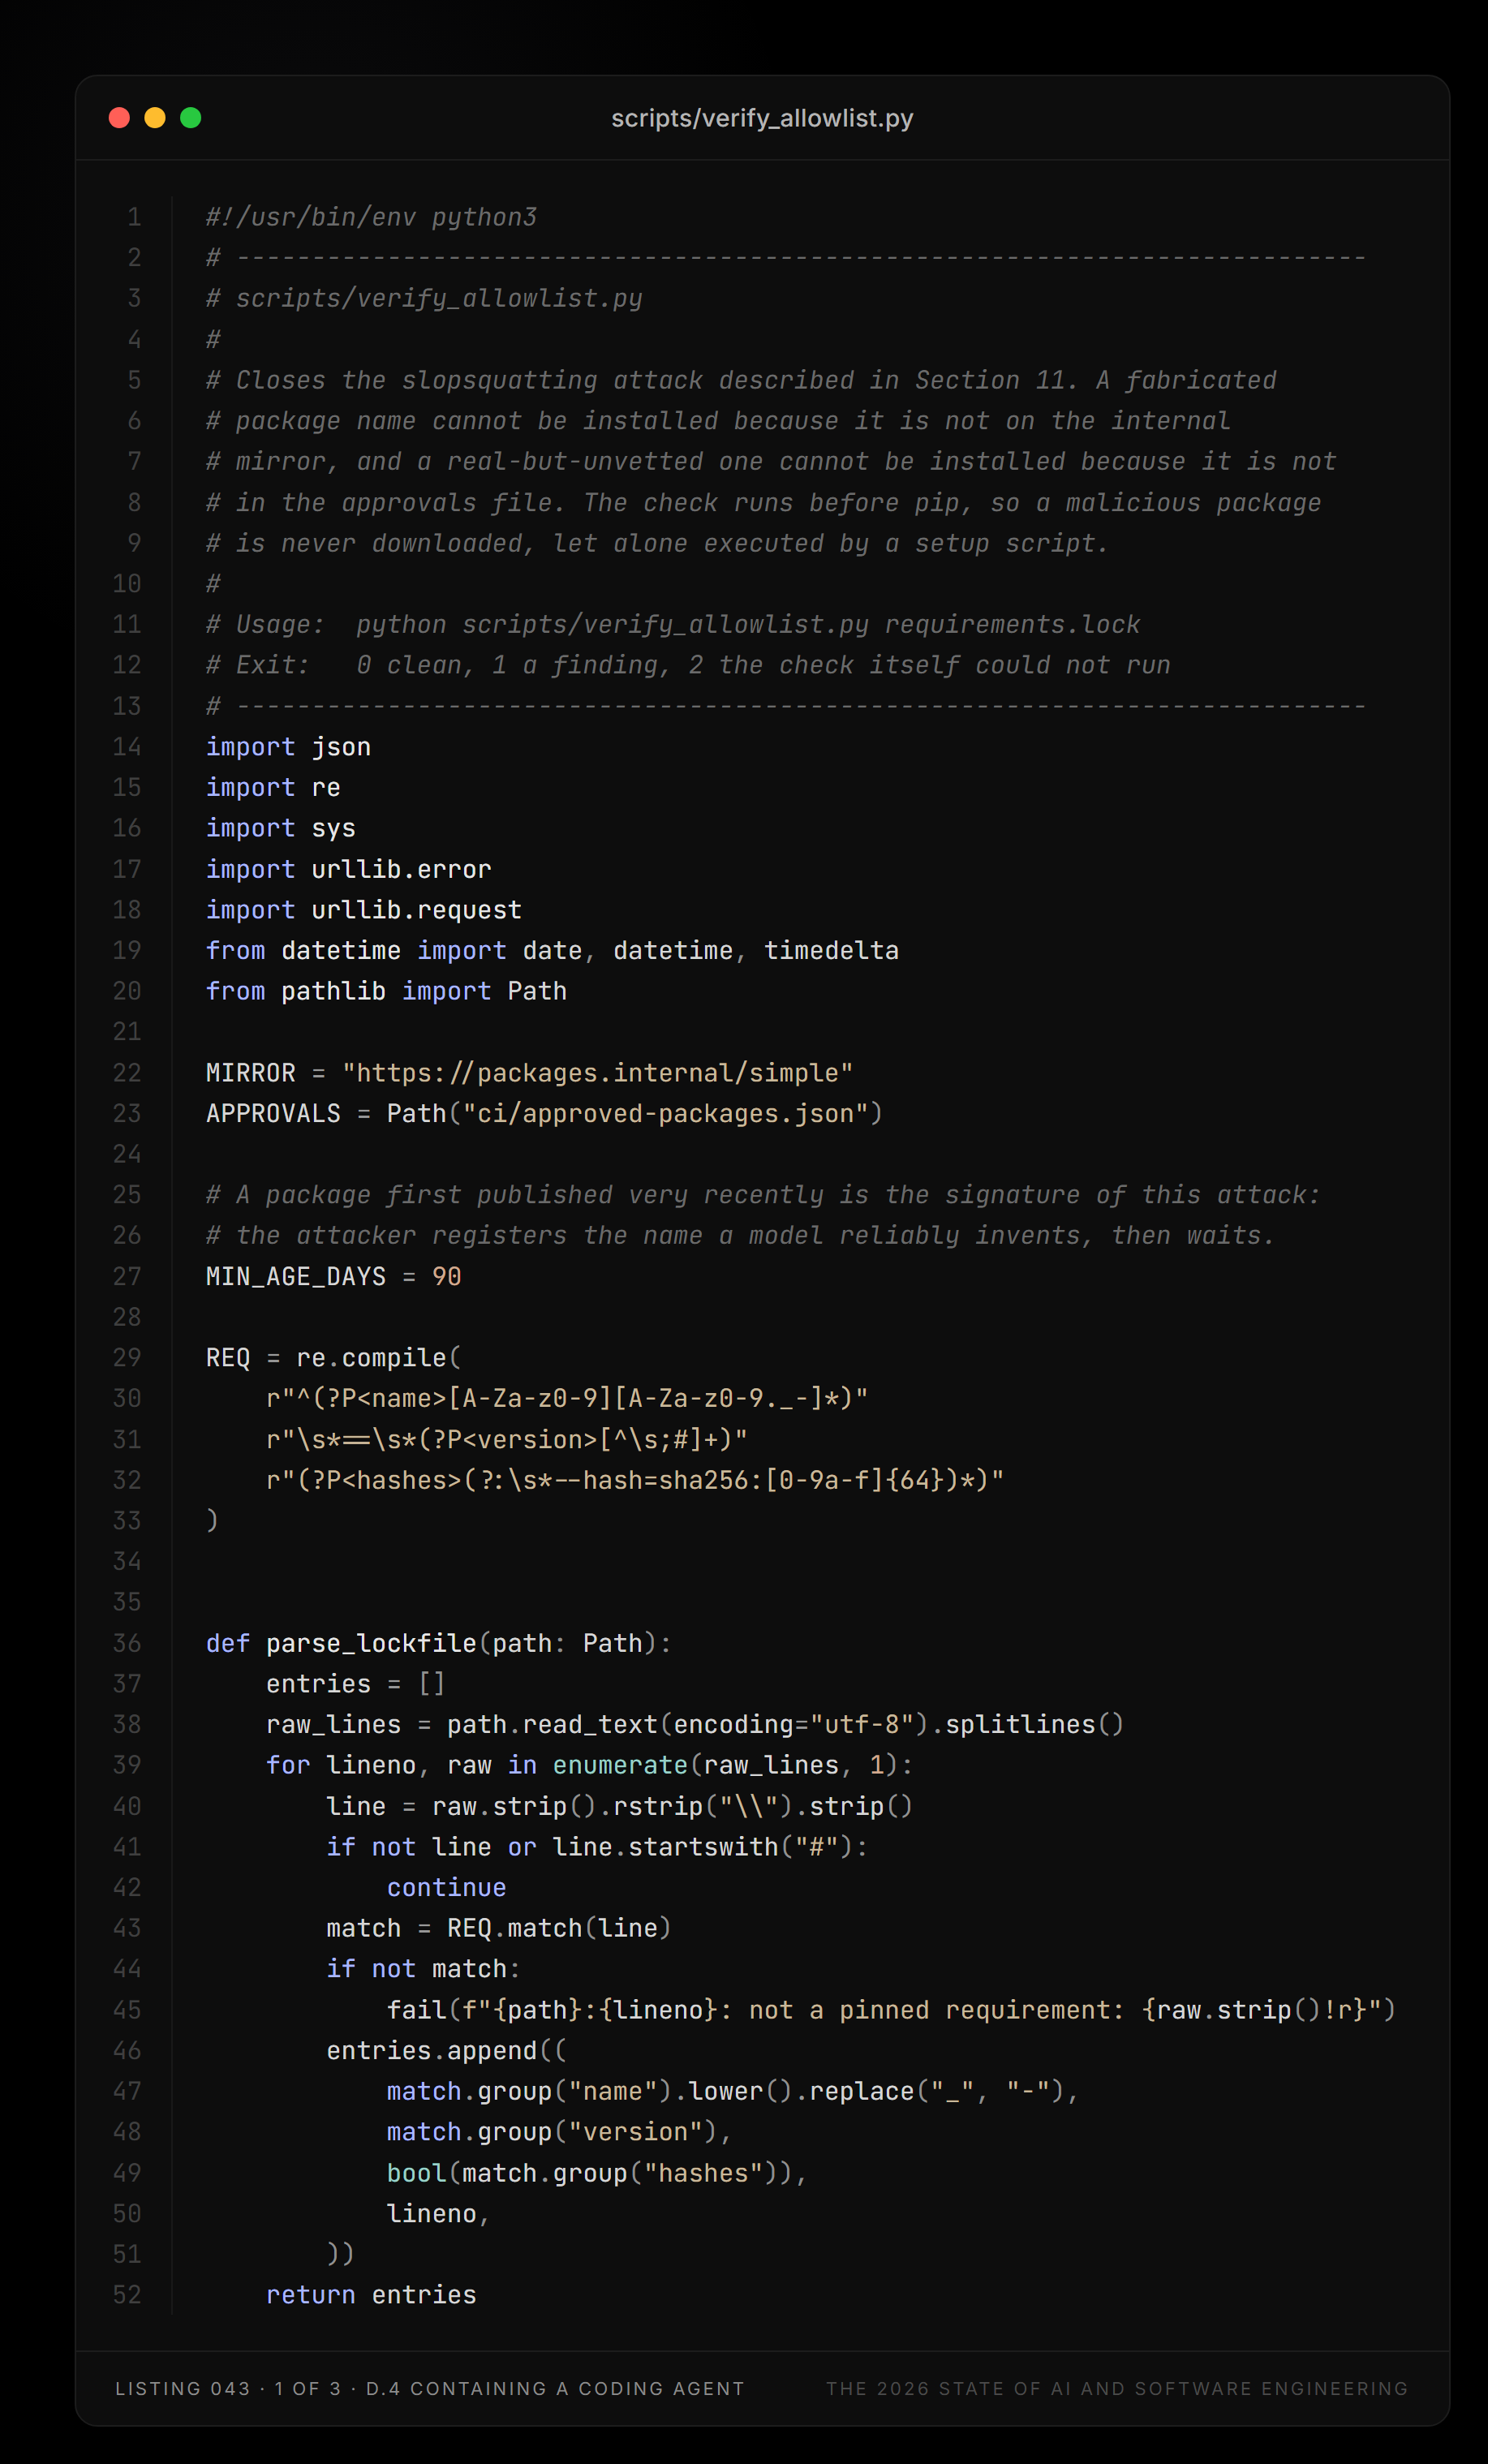Click the yellow minimize window dot

[155, 118]
